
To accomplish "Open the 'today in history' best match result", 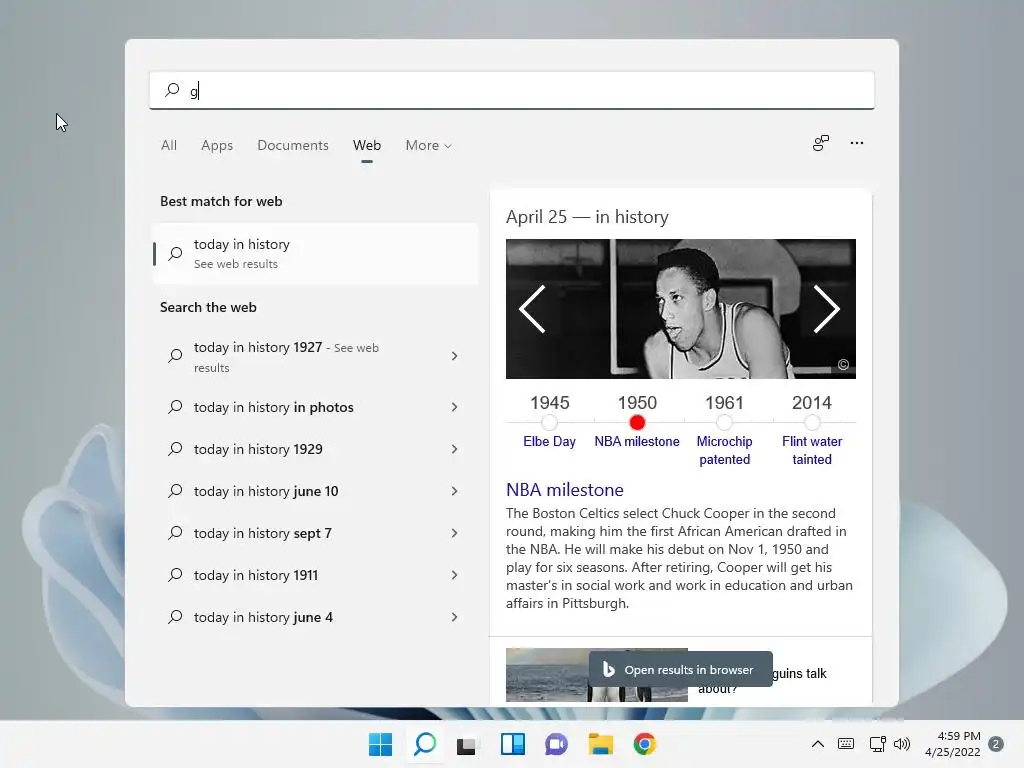I will [x=315, y=253].
